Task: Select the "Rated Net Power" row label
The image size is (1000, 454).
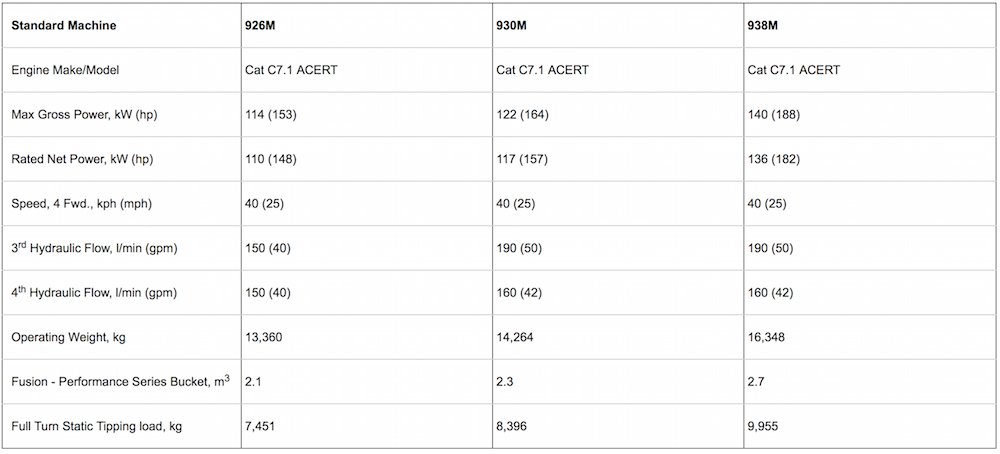Action: 83,159
